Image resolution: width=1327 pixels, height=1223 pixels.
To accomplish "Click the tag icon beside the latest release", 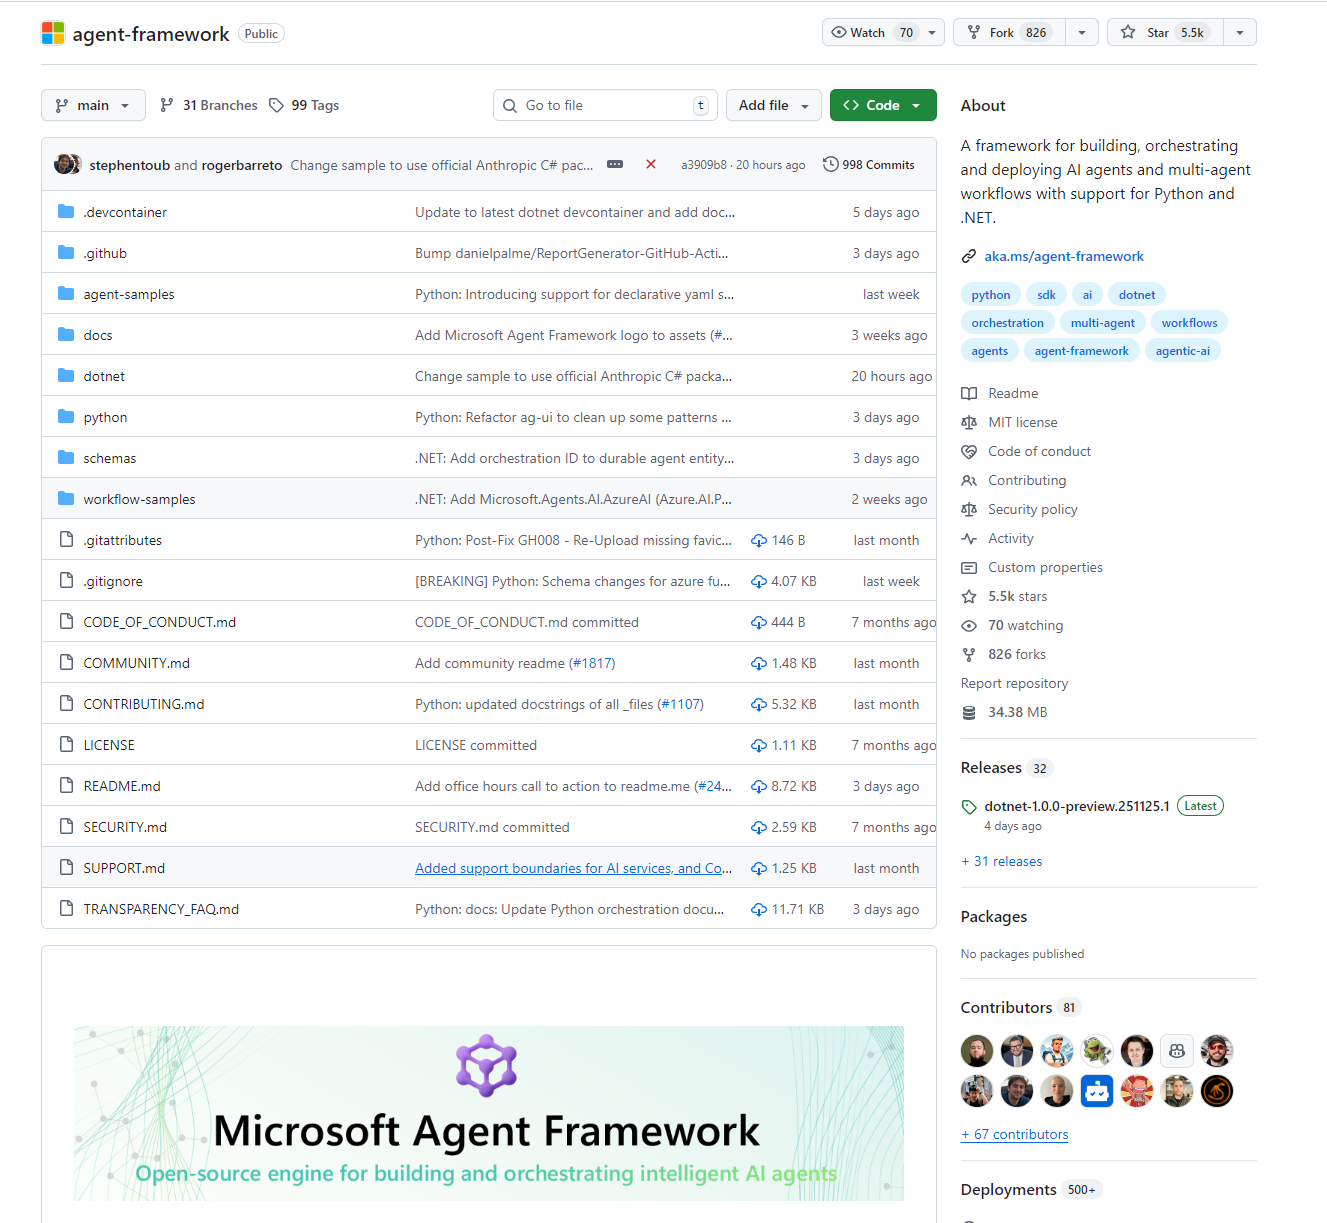I will [969, 807].
